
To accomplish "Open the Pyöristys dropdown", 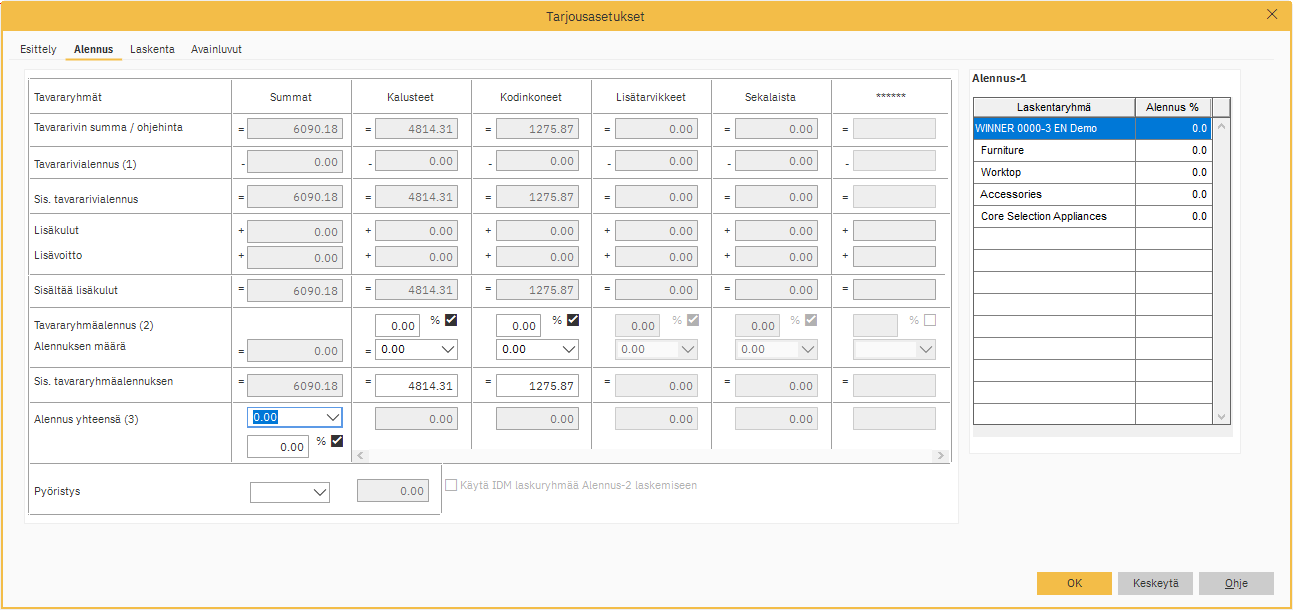I will [316, 492].
